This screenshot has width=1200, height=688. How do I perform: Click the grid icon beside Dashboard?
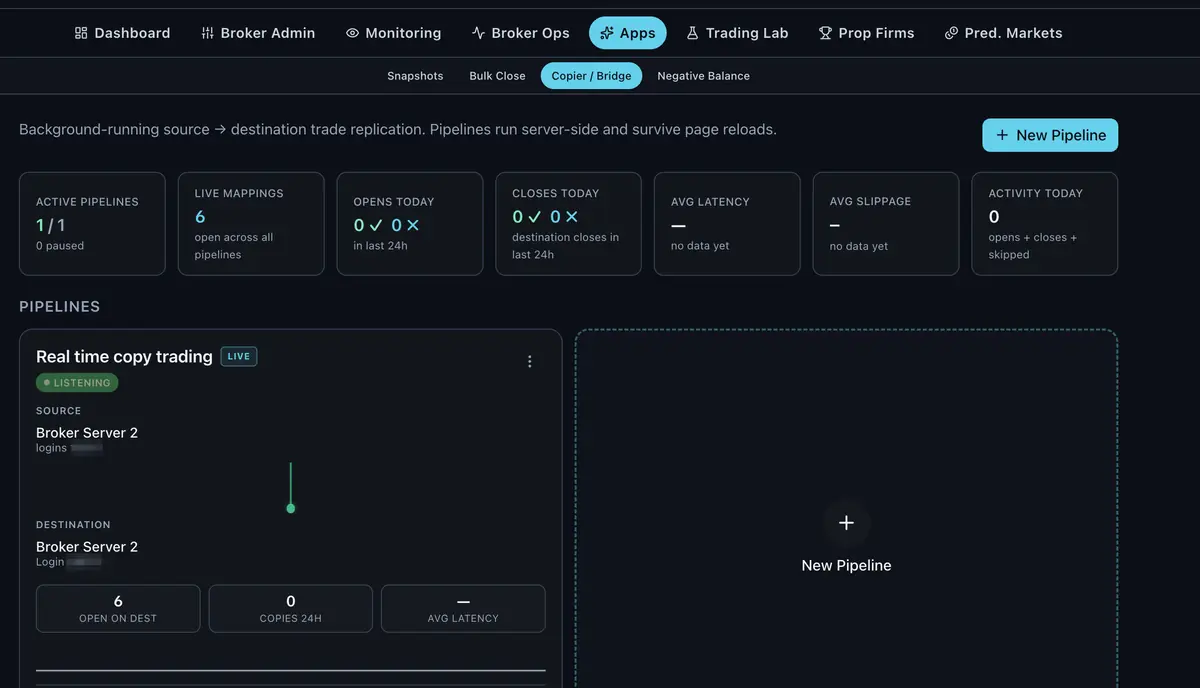(x=81, y=33)
